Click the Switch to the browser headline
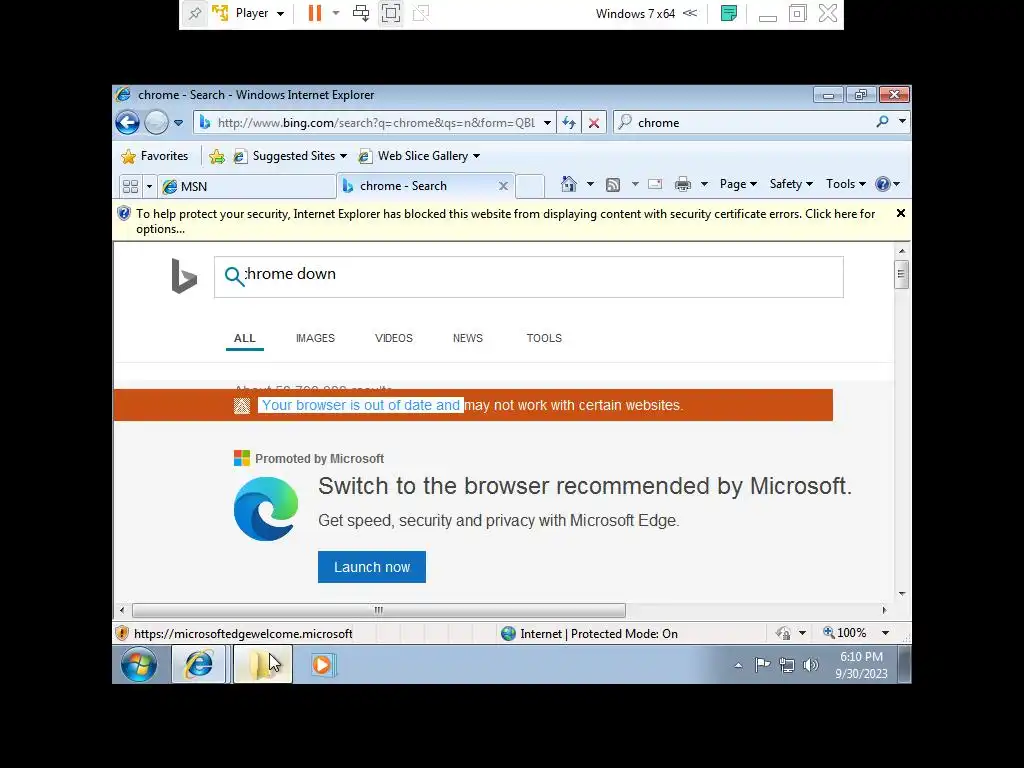The width and height of the screenshot is (1024, 768). 584,486
